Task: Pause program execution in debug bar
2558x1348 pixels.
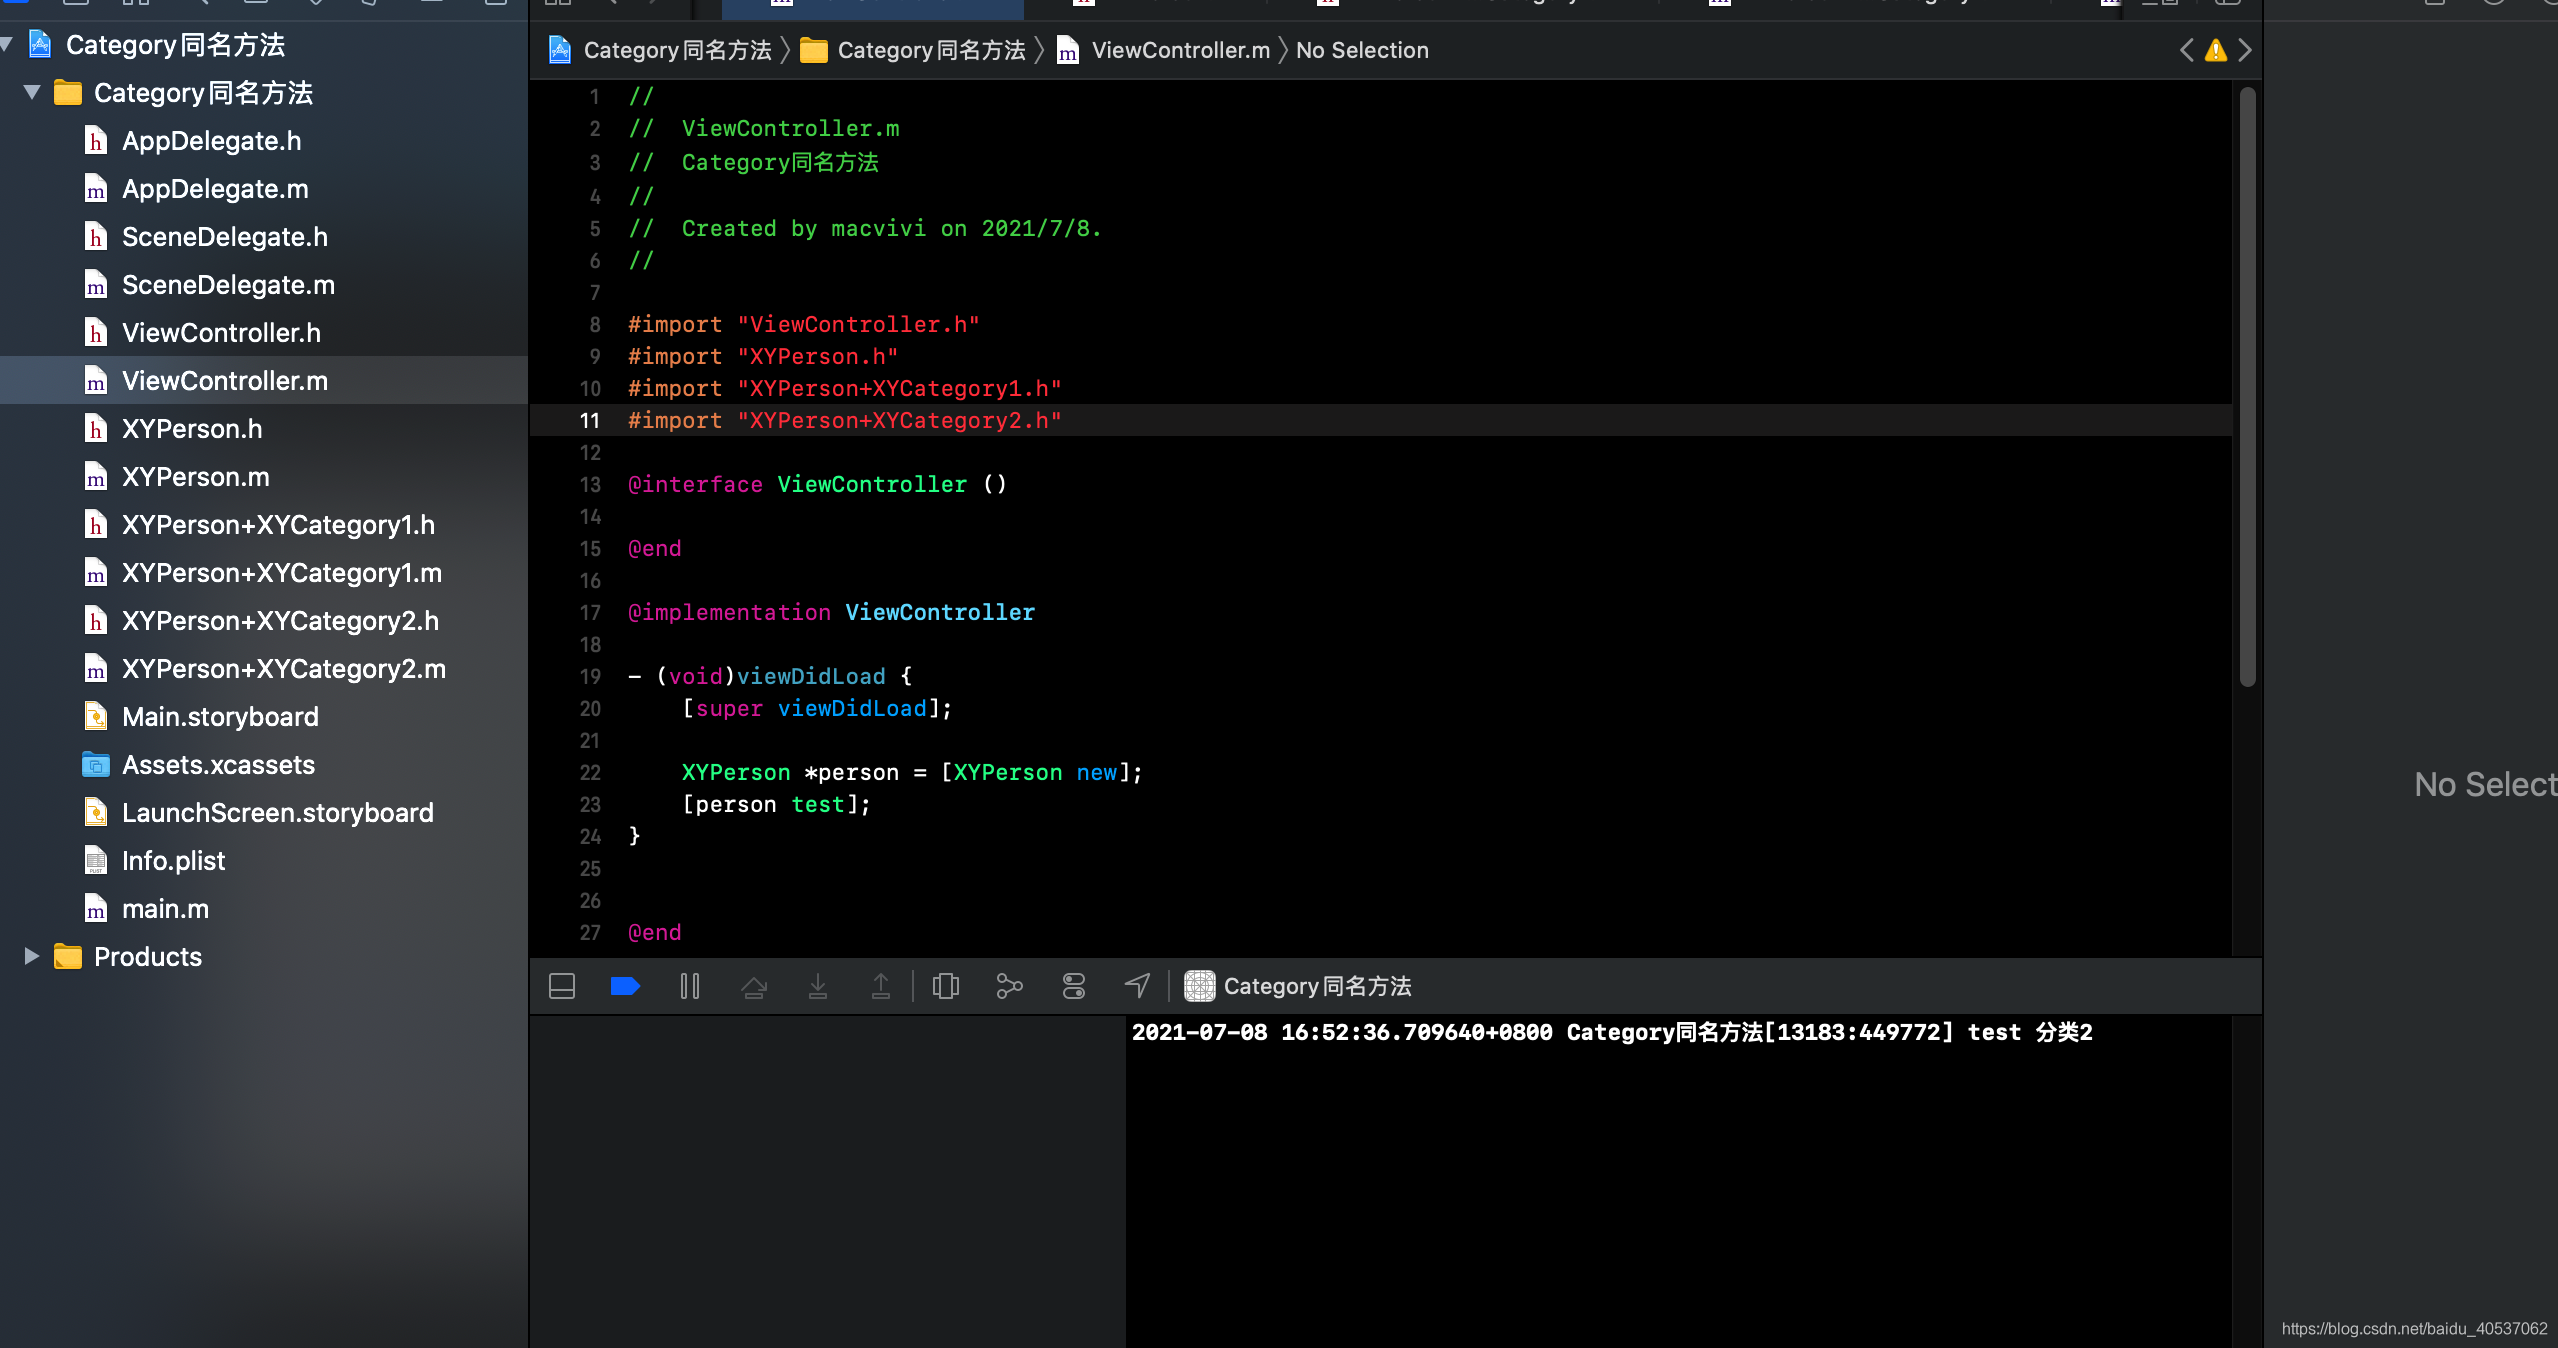Action: pos(689,986)
